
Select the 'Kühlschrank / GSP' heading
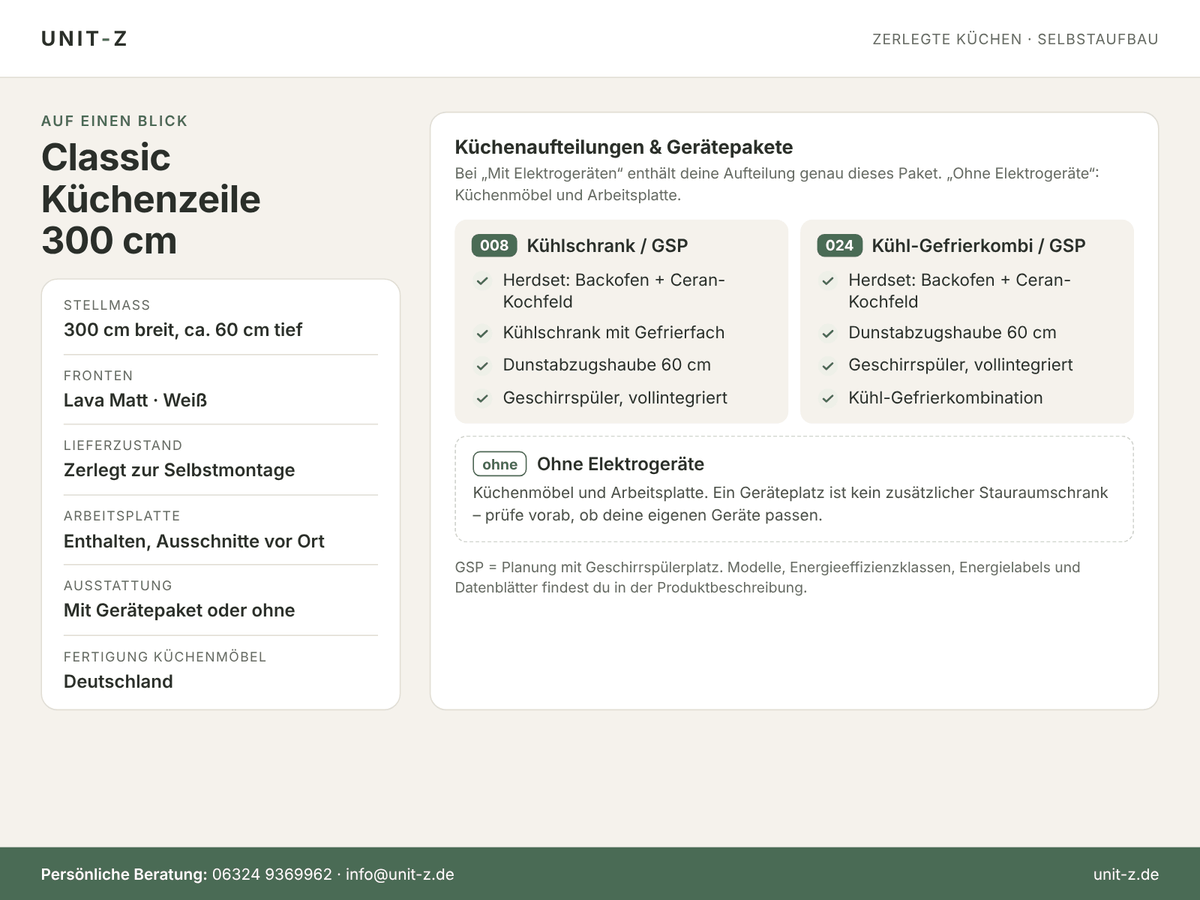607,245
